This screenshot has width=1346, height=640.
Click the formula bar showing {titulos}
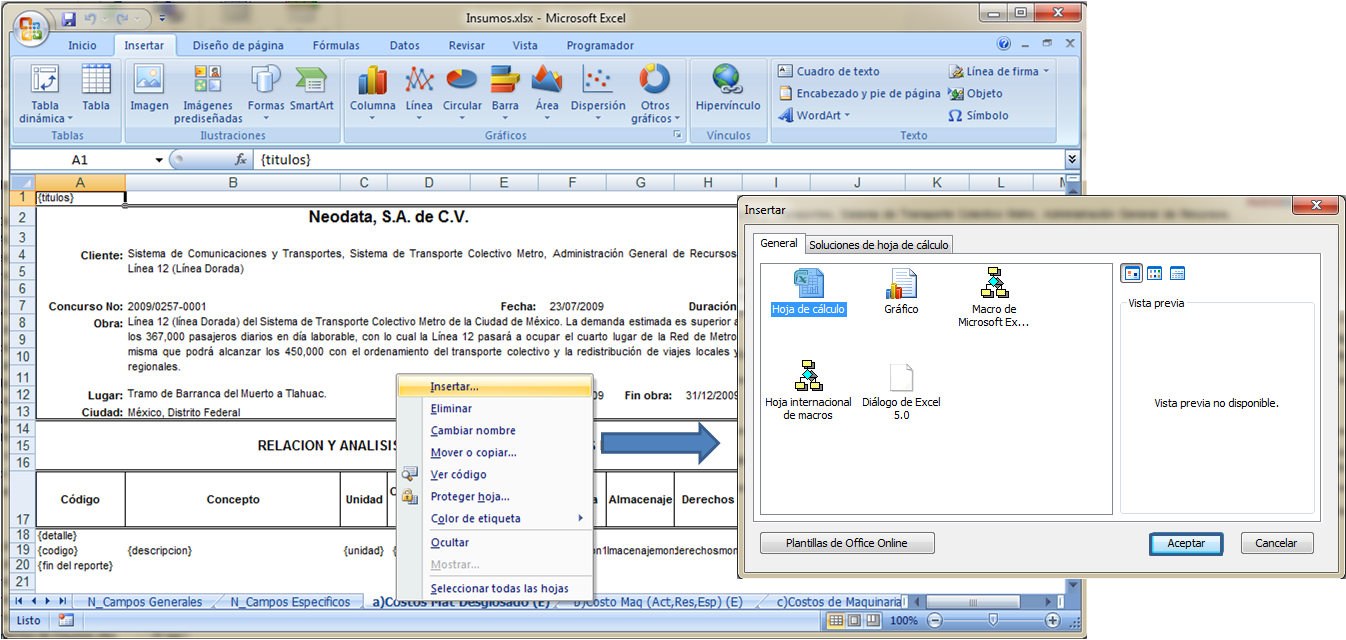pyautogui.click(x=660, y=160)
